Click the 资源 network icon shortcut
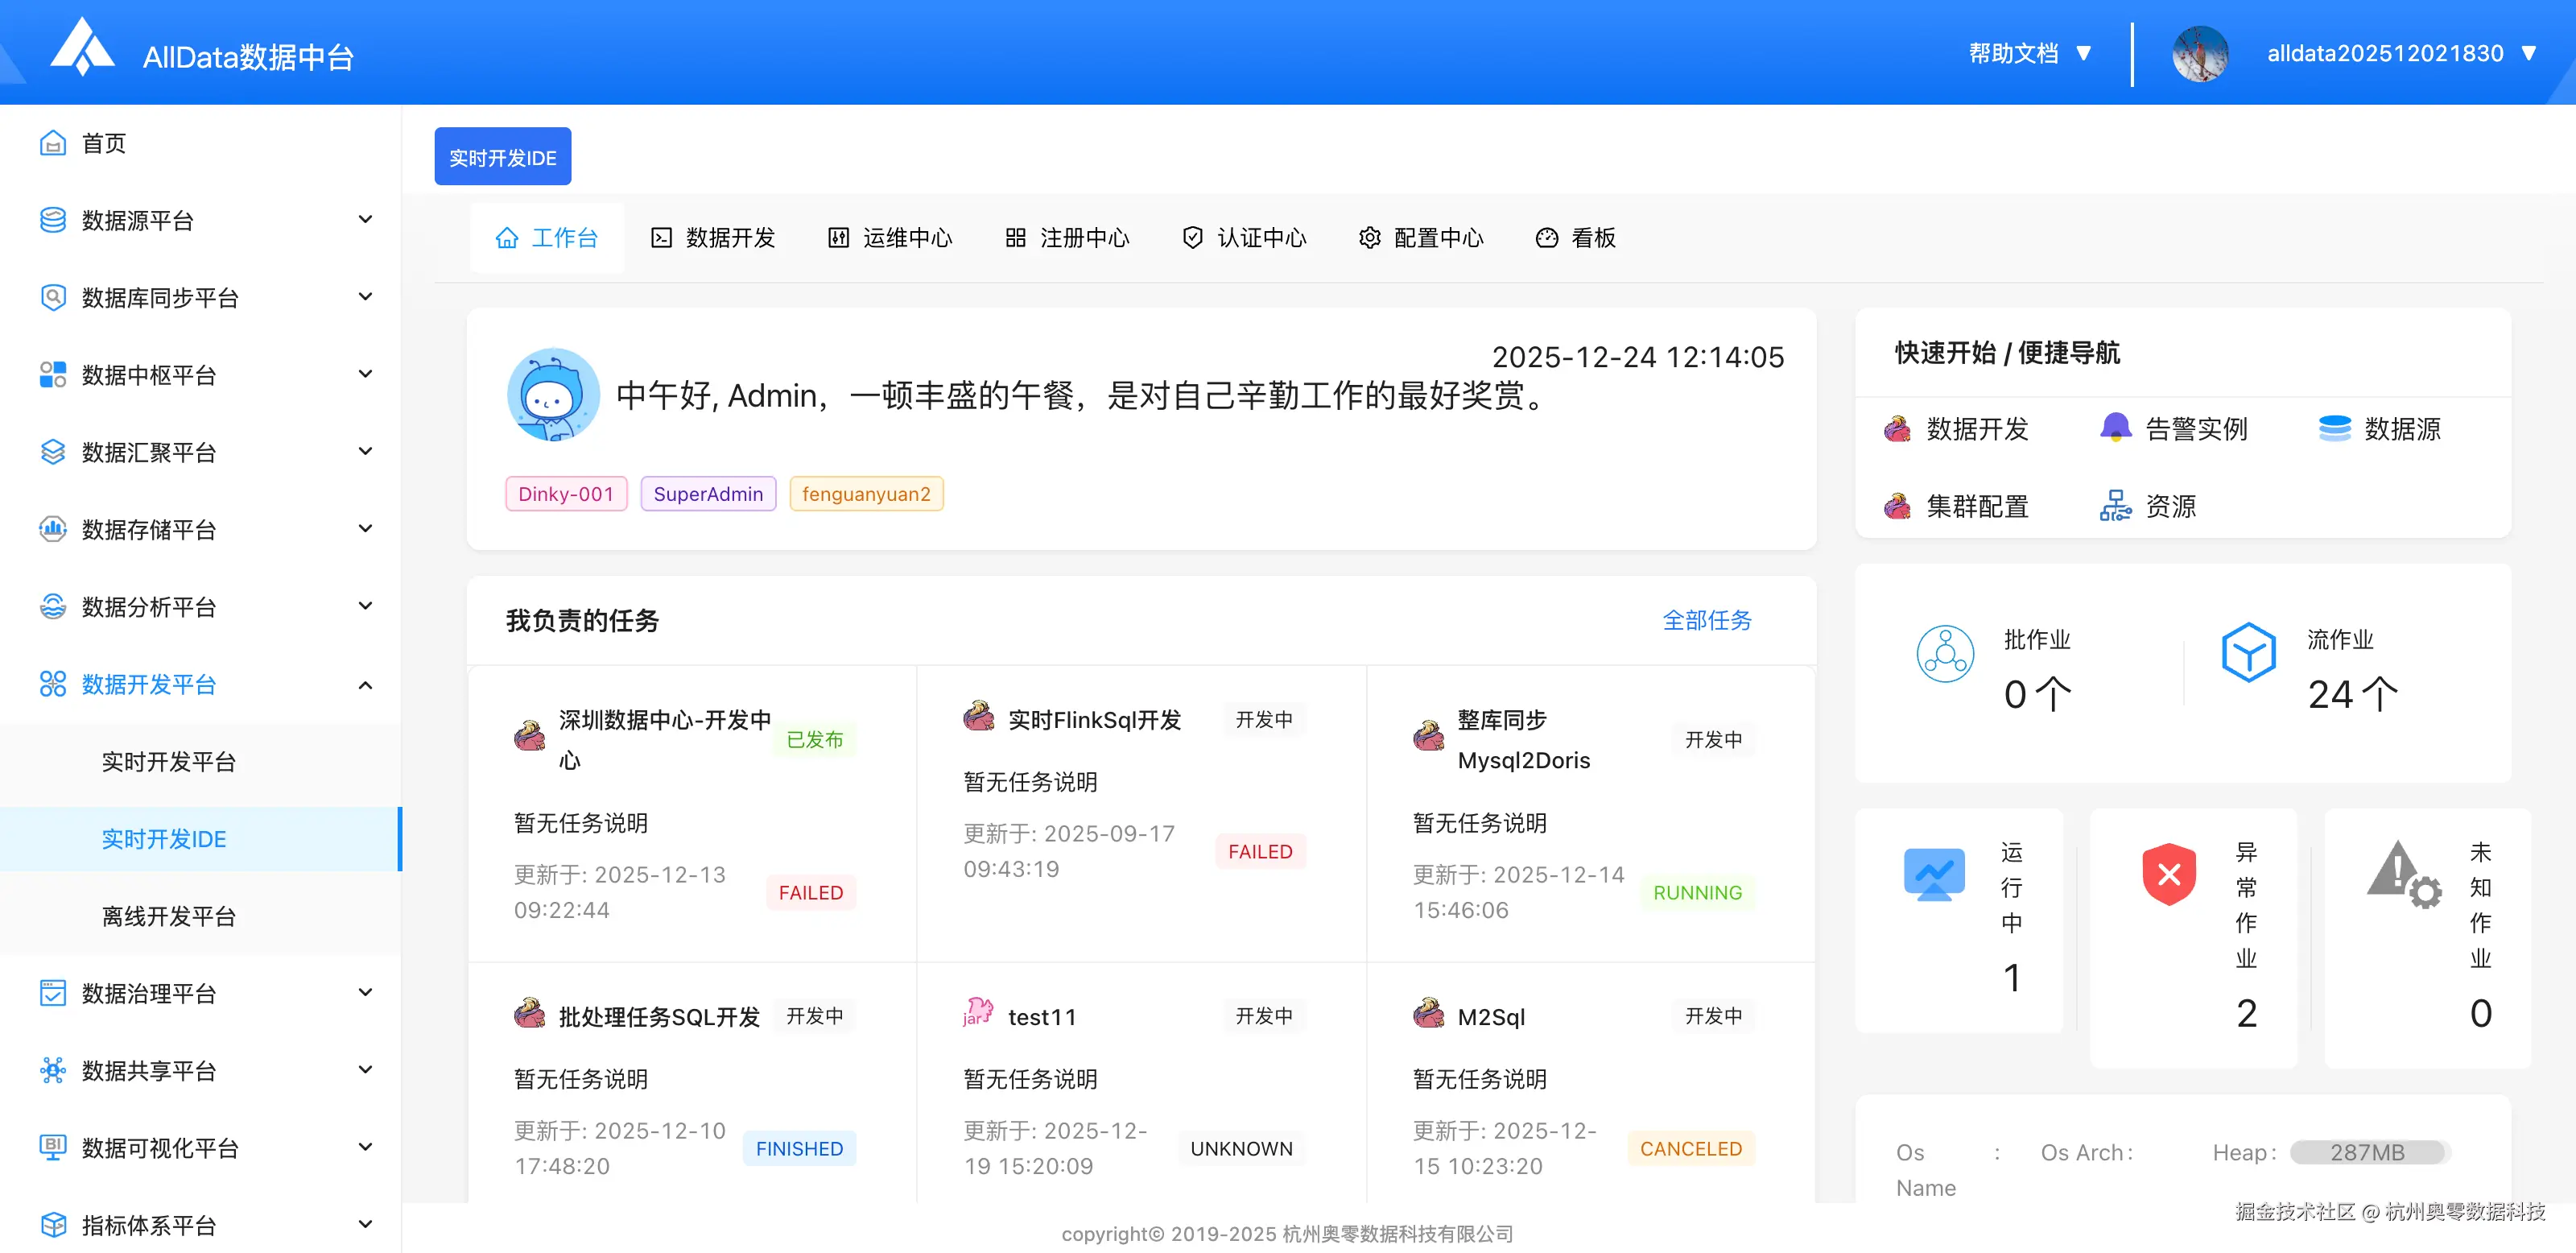Image resolution: width=2576 pixels, height=1253 pixels. coord(2115,506)
